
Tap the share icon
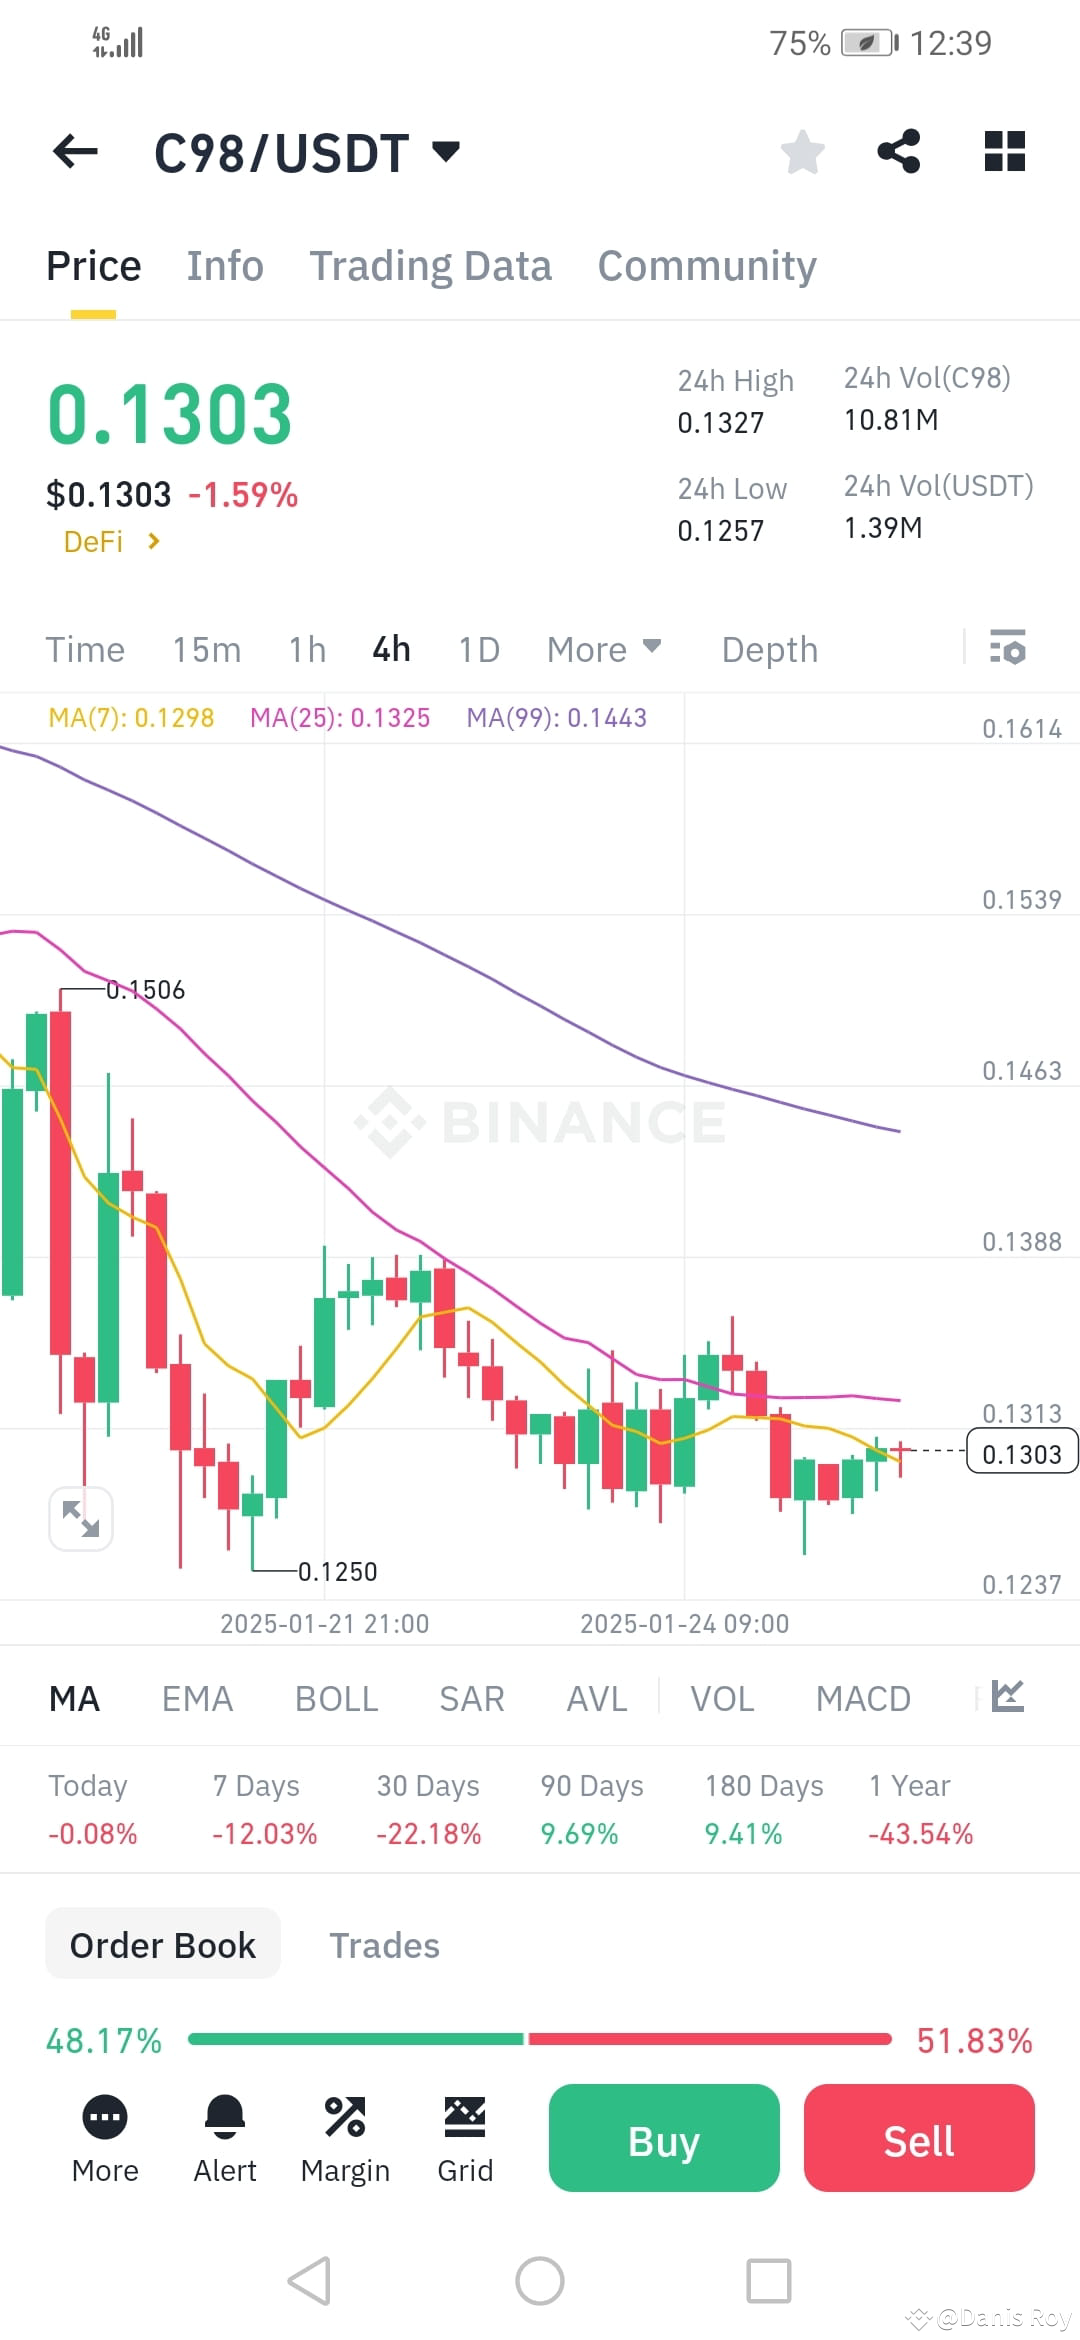[898, 151]
